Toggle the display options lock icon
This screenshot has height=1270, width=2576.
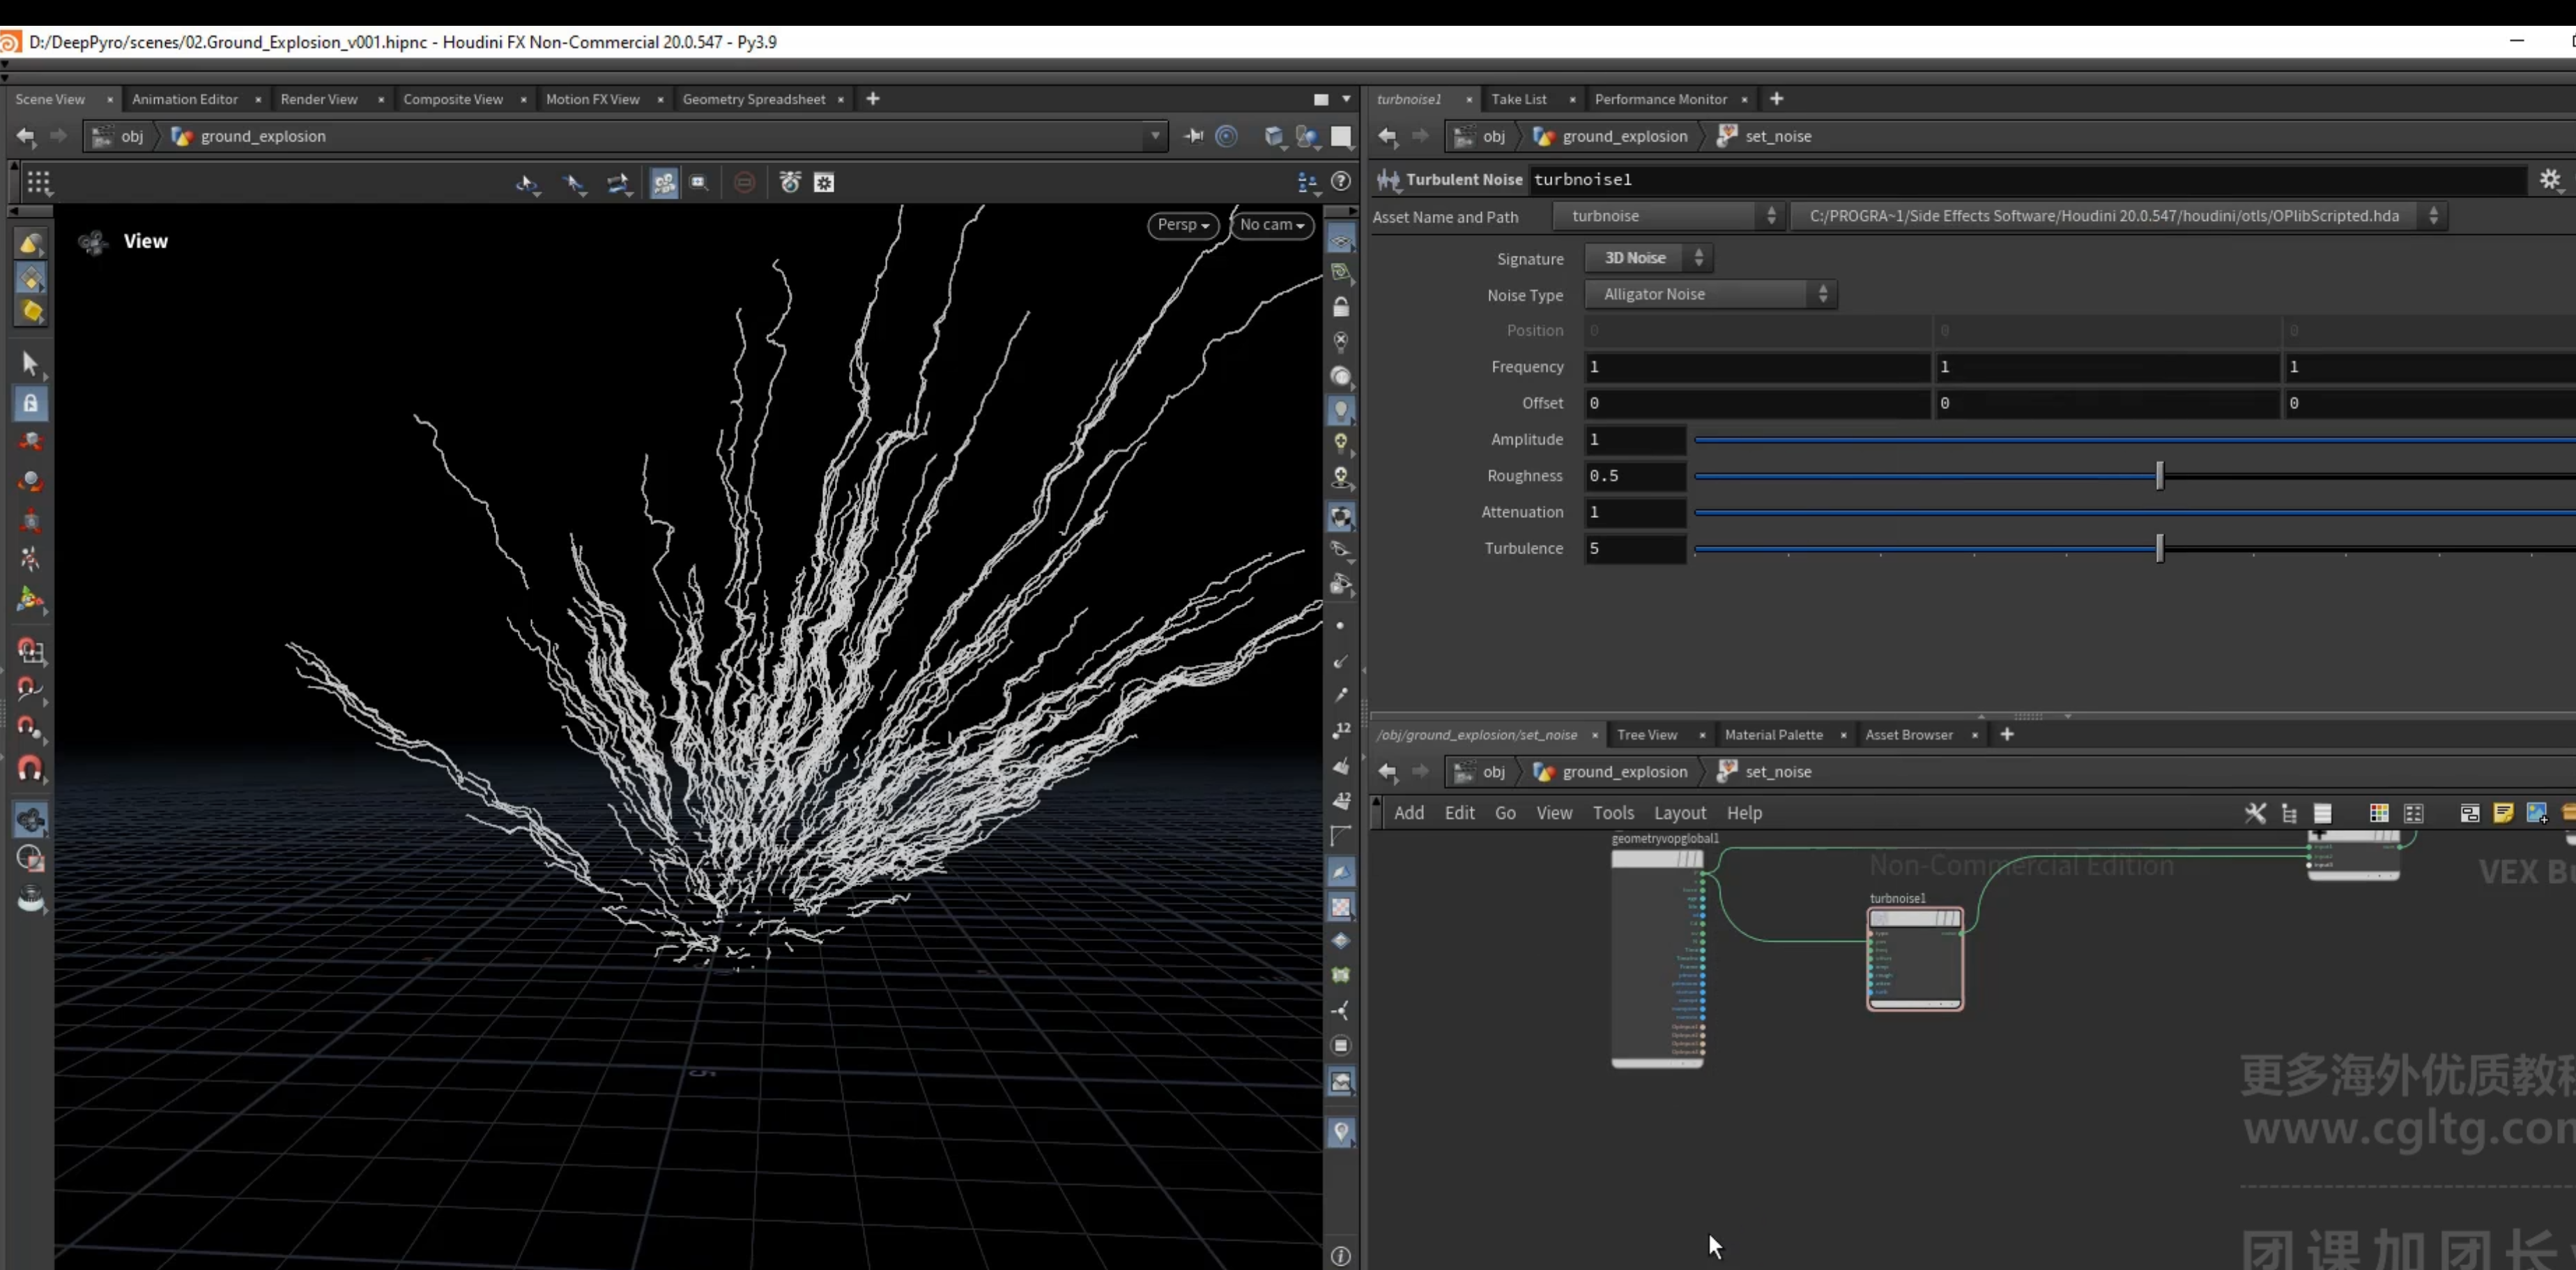(x=1341, y=307)
